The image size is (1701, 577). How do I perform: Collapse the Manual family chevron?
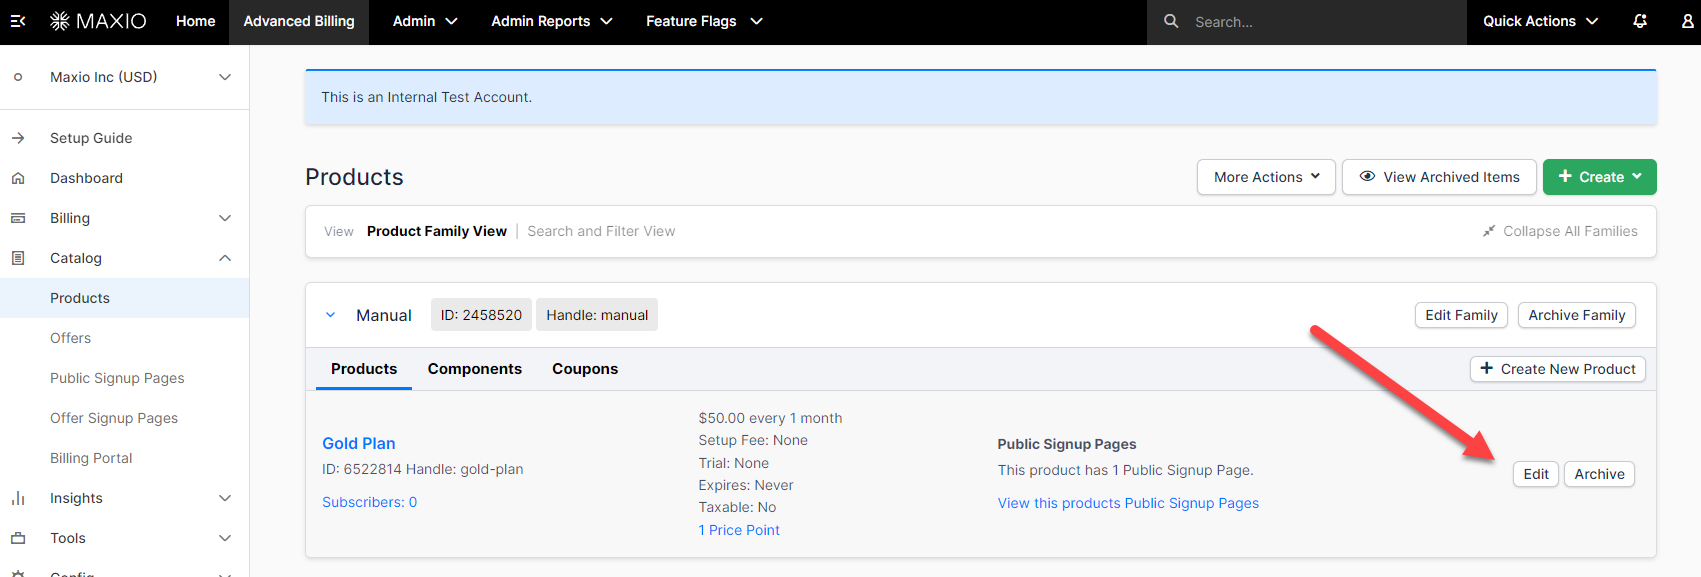[331, 315]
